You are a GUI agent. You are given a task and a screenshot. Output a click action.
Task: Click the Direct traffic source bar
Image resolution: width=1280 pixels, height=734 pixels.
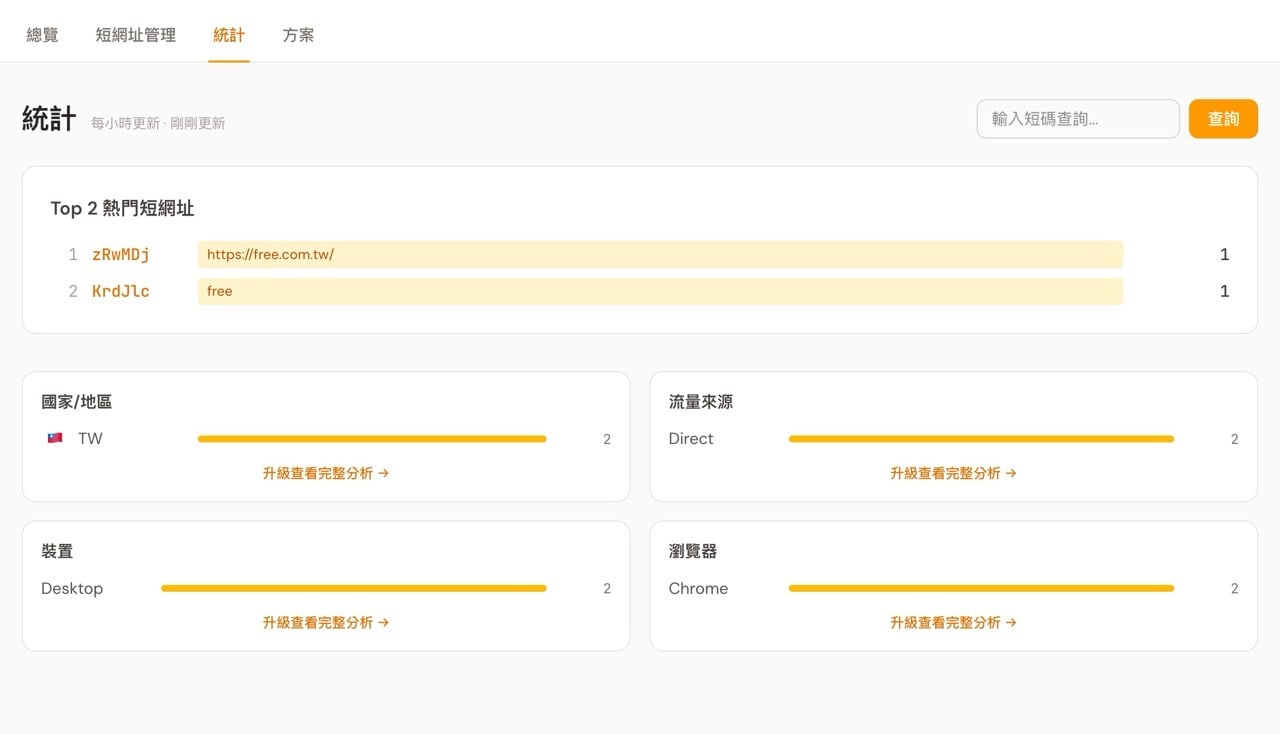981,439
